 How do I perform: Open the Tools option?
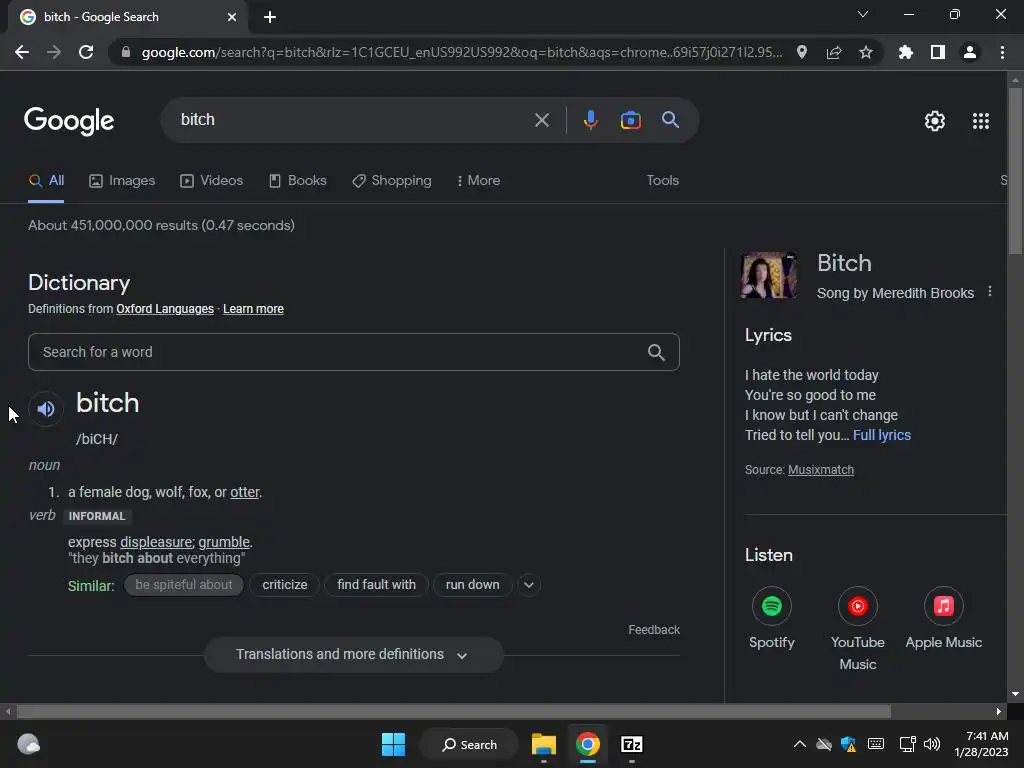point(662,181)
